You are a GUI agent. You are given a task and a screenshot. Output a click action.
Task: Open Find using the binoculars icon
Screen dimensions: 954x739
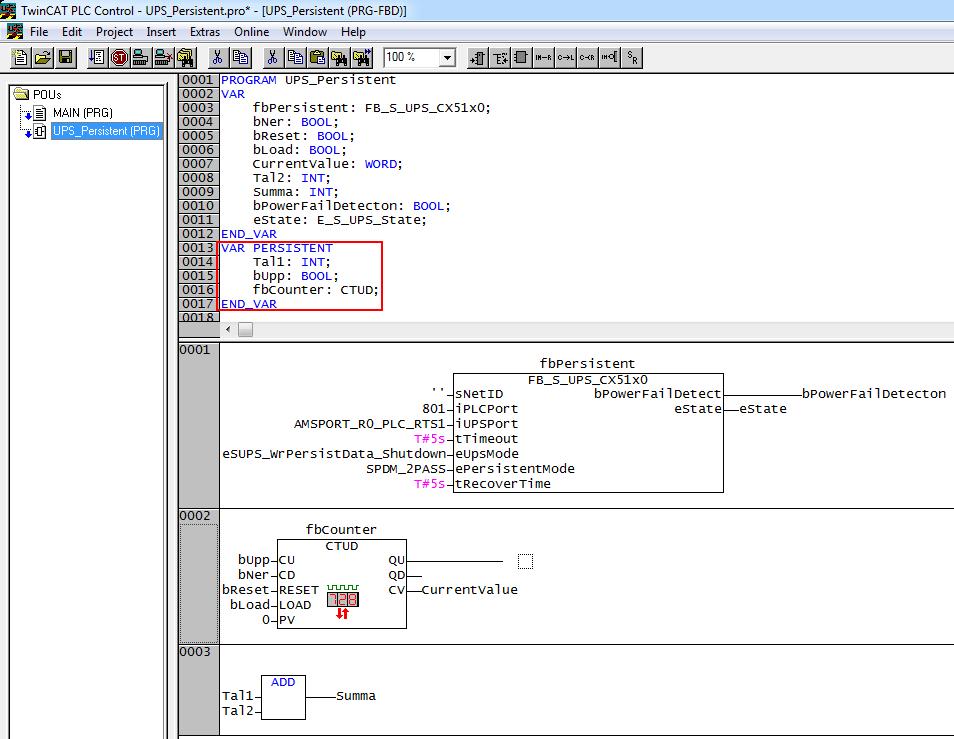click(x=339, y=58)
